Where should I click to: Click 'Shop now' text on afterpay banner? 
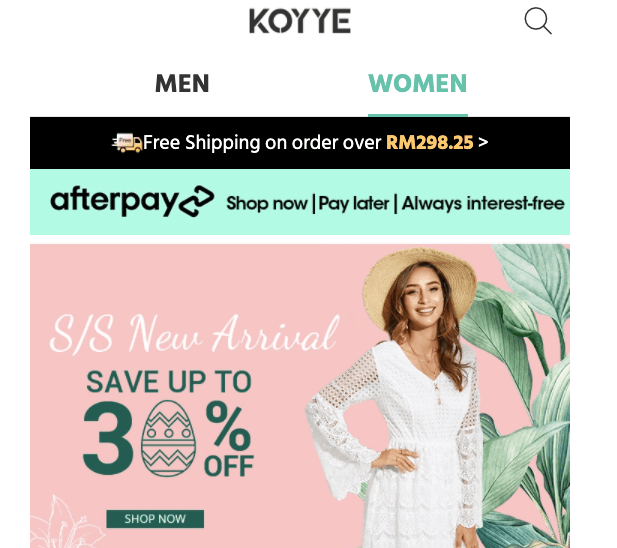coord(267,204)
